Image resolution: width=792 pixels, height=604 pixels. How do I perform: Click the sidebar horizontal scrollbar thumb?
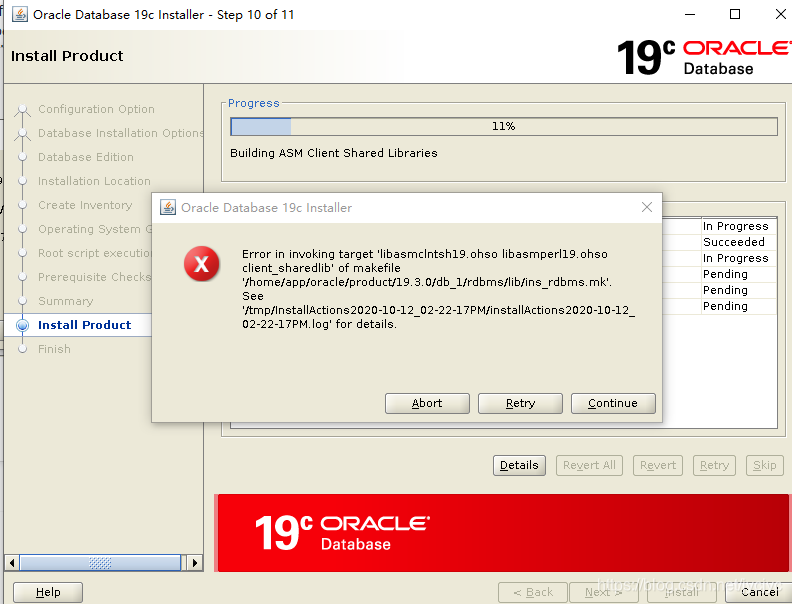click(100, 563)
